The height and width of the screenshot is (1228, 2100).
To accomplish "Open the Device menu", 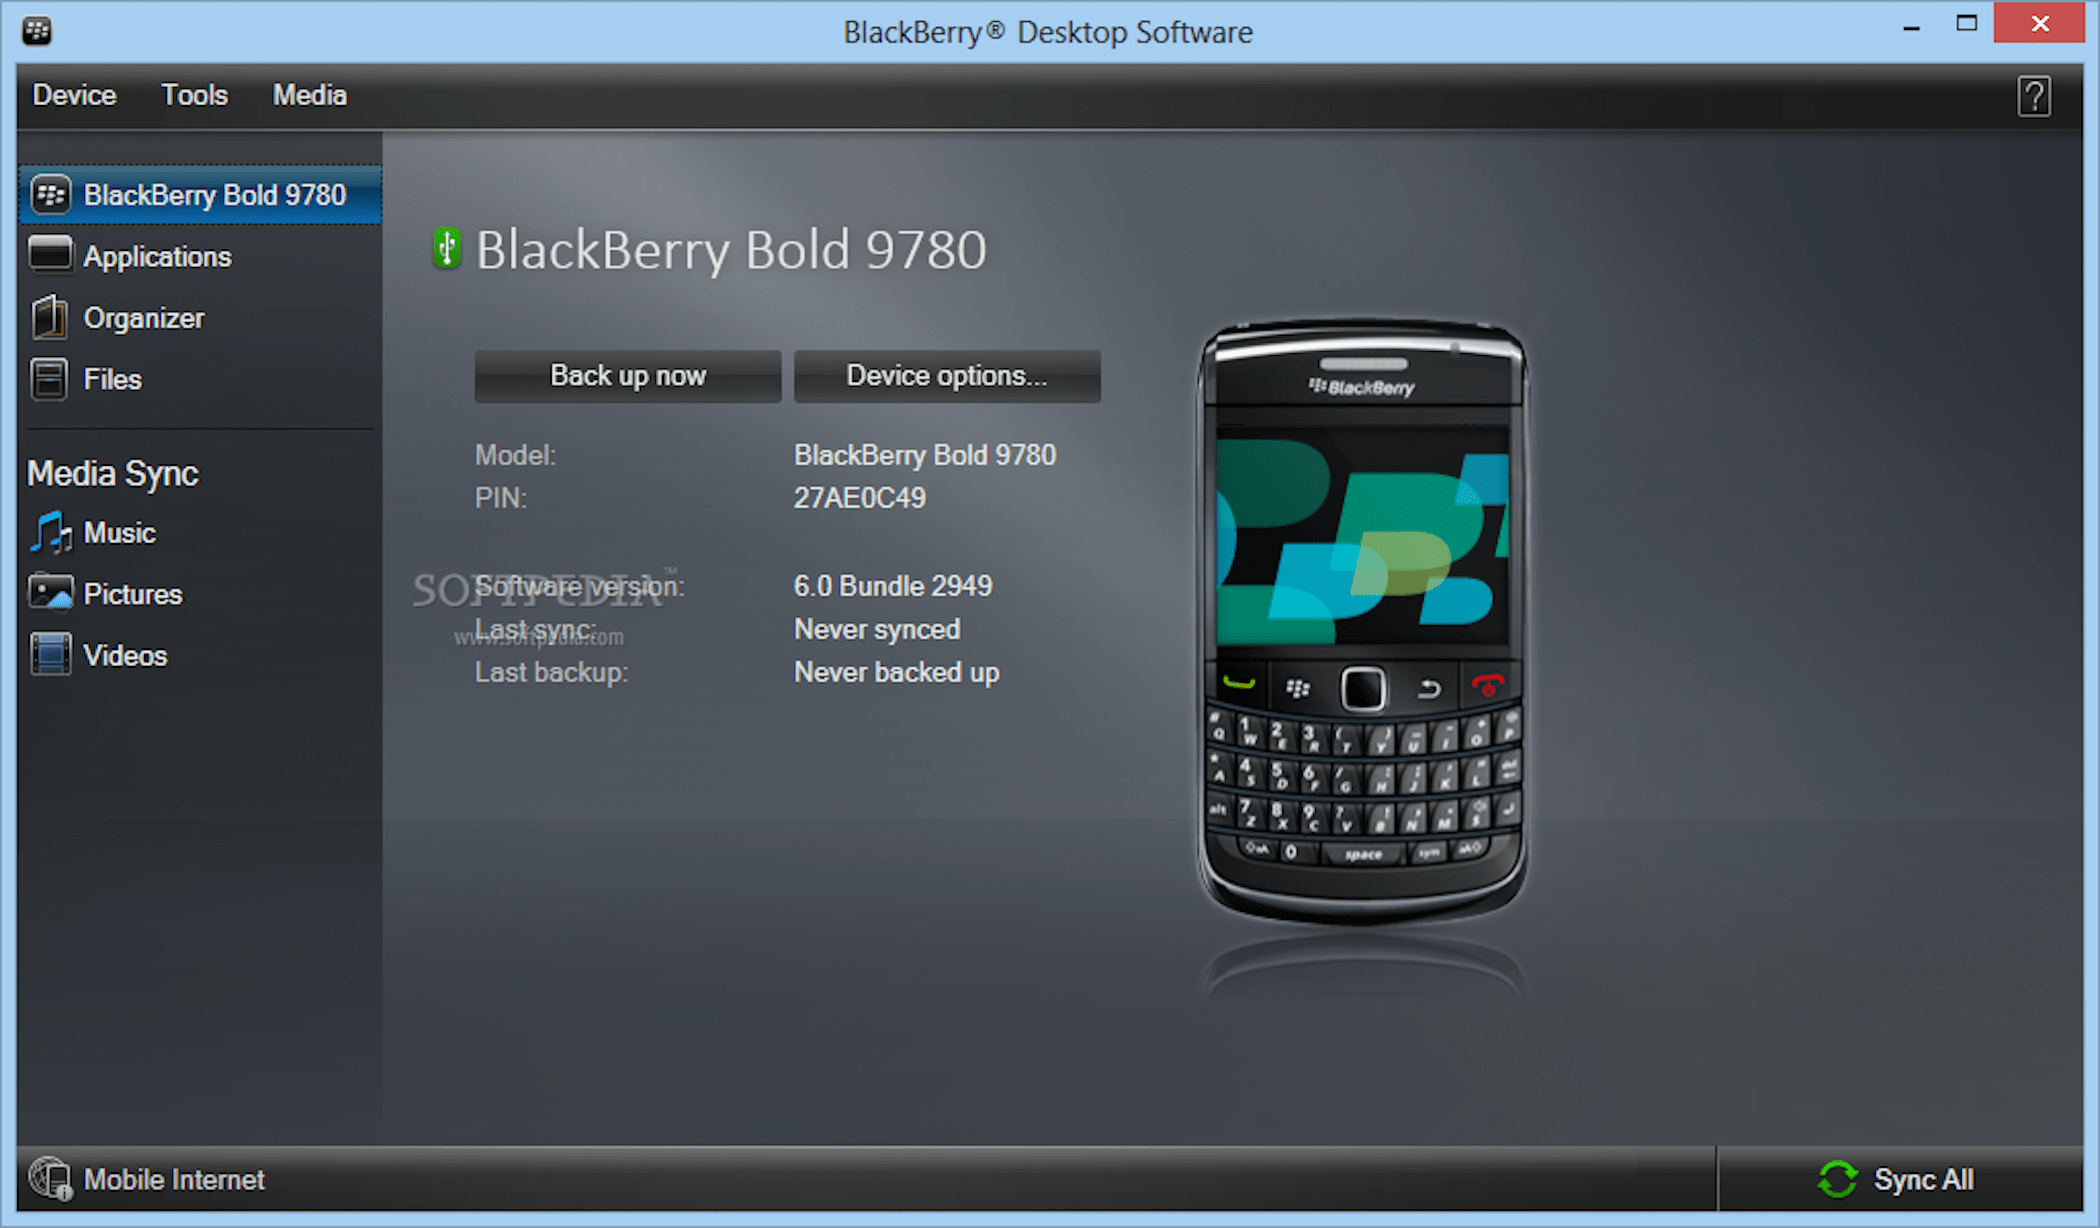I will pyautogui.click(x=73, y=95).
